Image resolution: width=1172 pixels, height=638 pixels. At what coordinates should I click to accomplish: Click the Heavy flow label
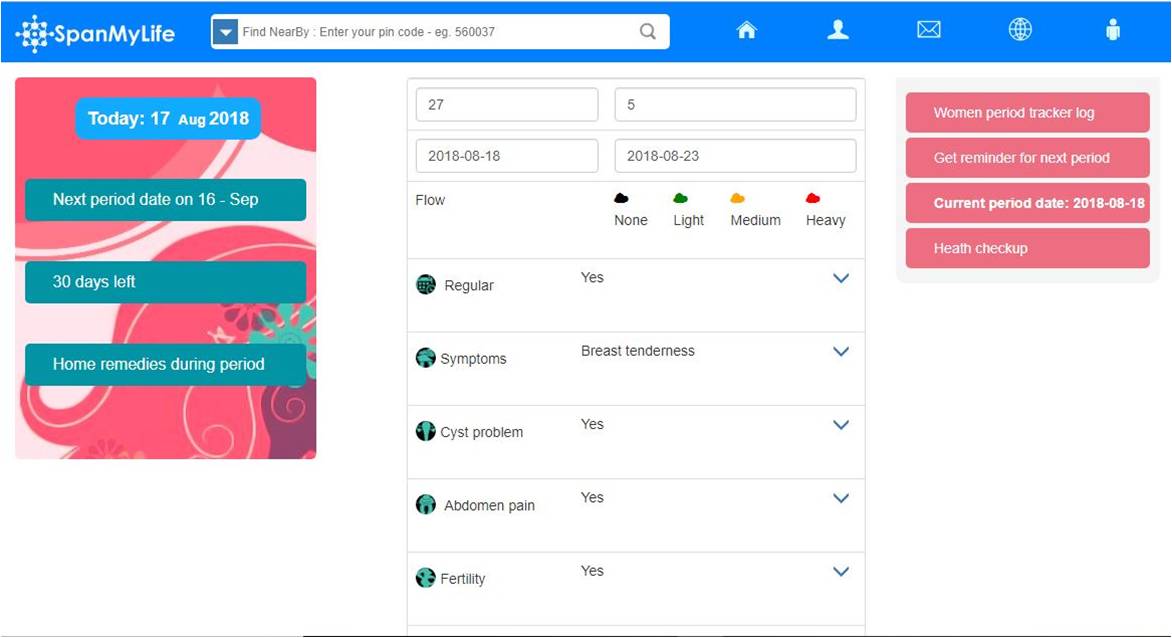point(825,220)
